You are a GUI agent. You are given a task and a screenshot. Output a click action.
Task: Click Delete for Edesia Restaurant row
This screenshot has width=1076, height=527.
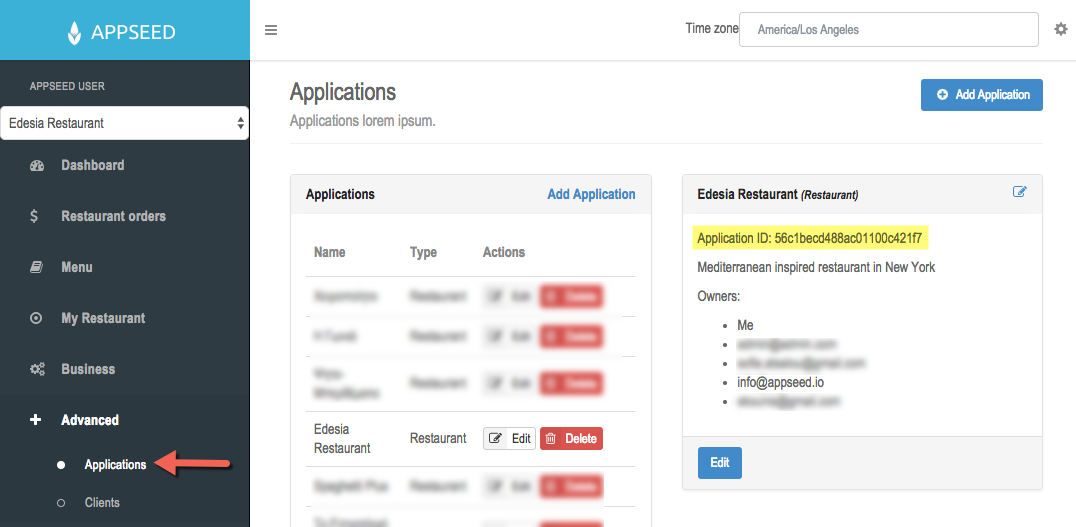pyautogui.click(x=571, y=438)
